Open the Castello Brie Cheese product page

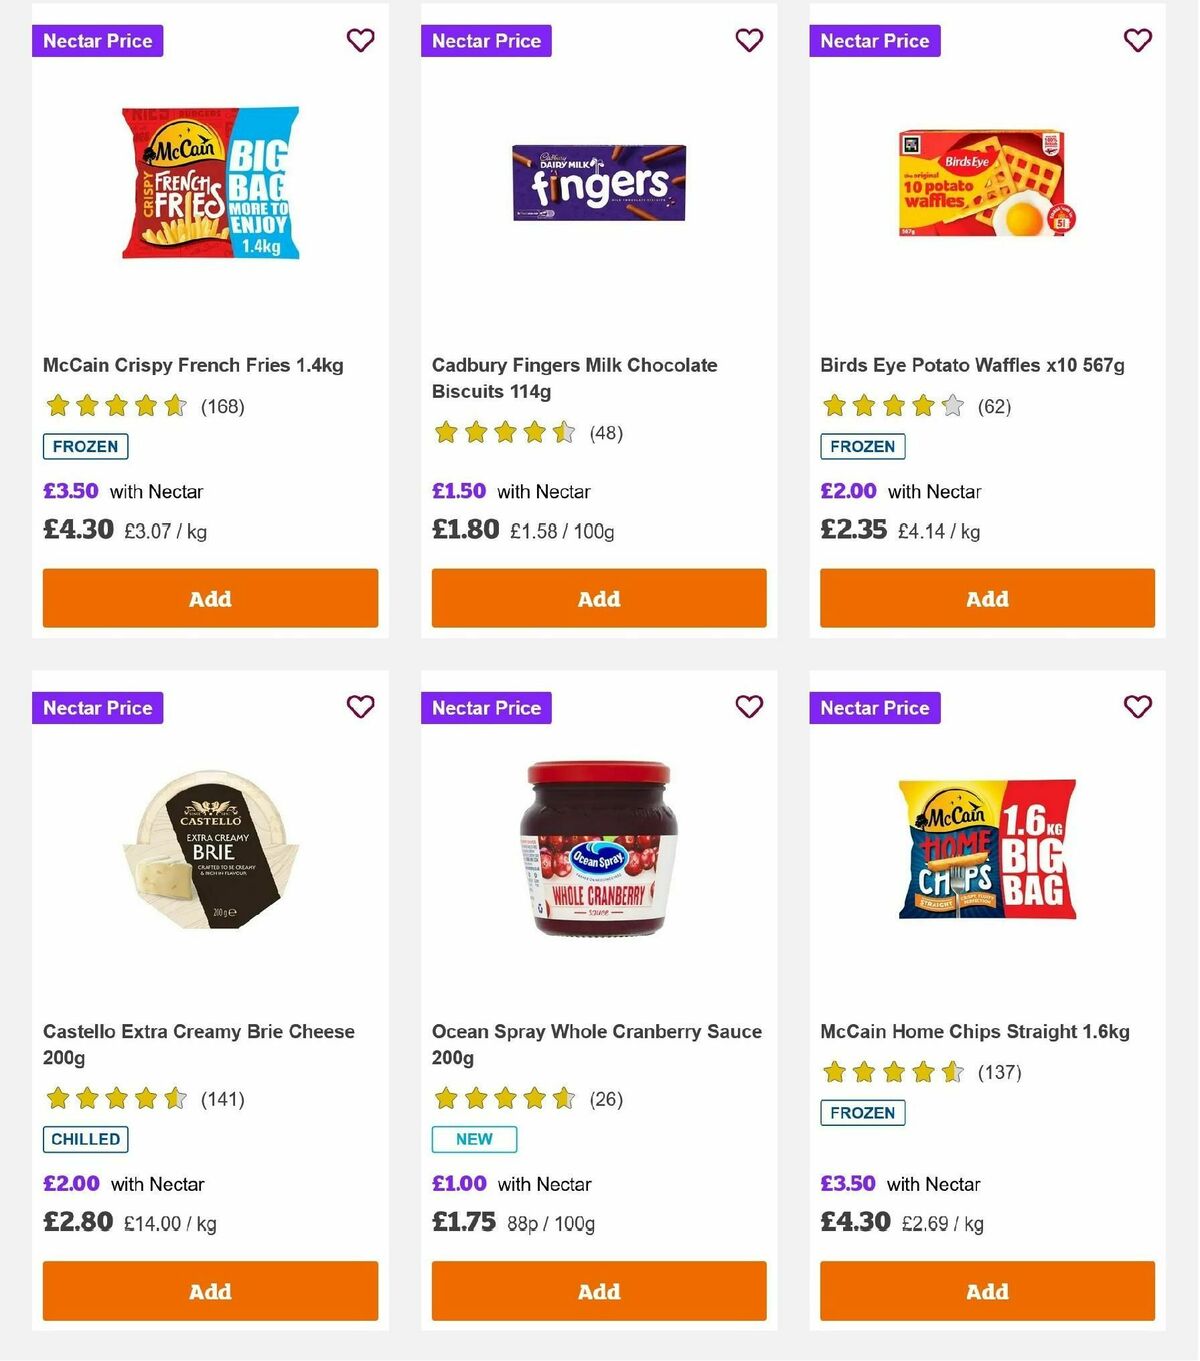pyautogui.click(x=197, y=1044)
